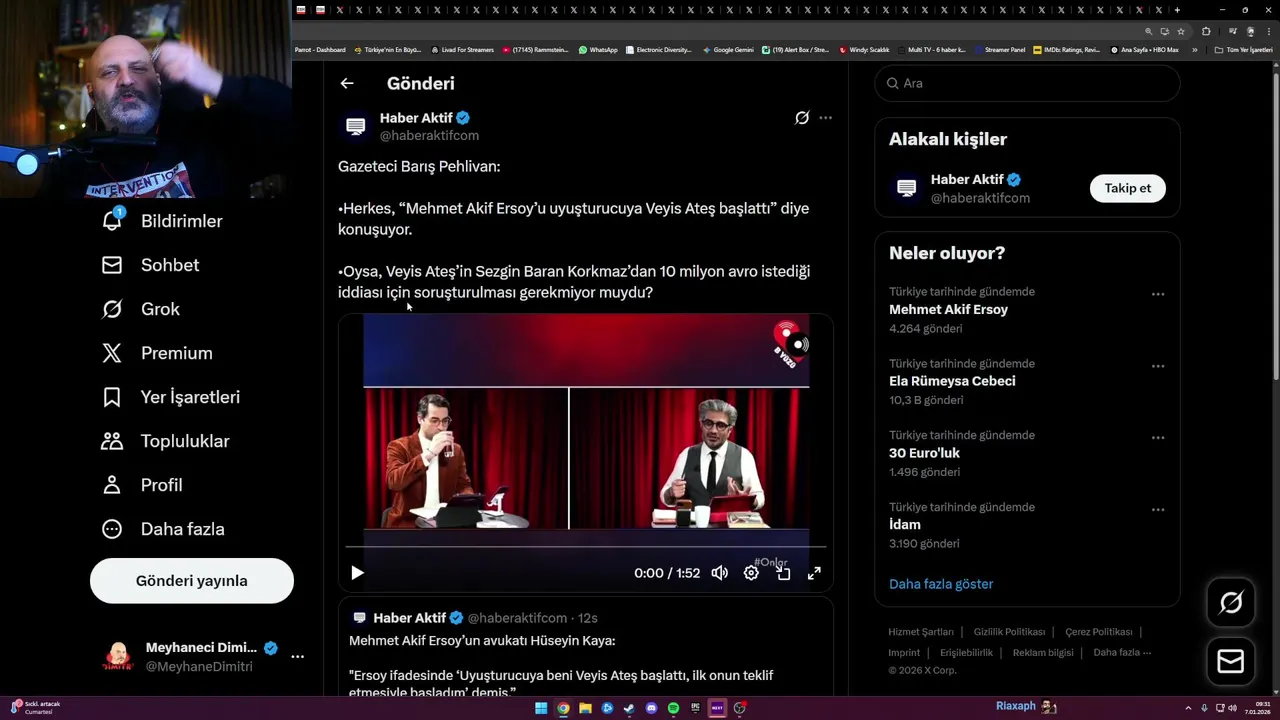
Task: Click the Ara search field
Action: 1027,84
